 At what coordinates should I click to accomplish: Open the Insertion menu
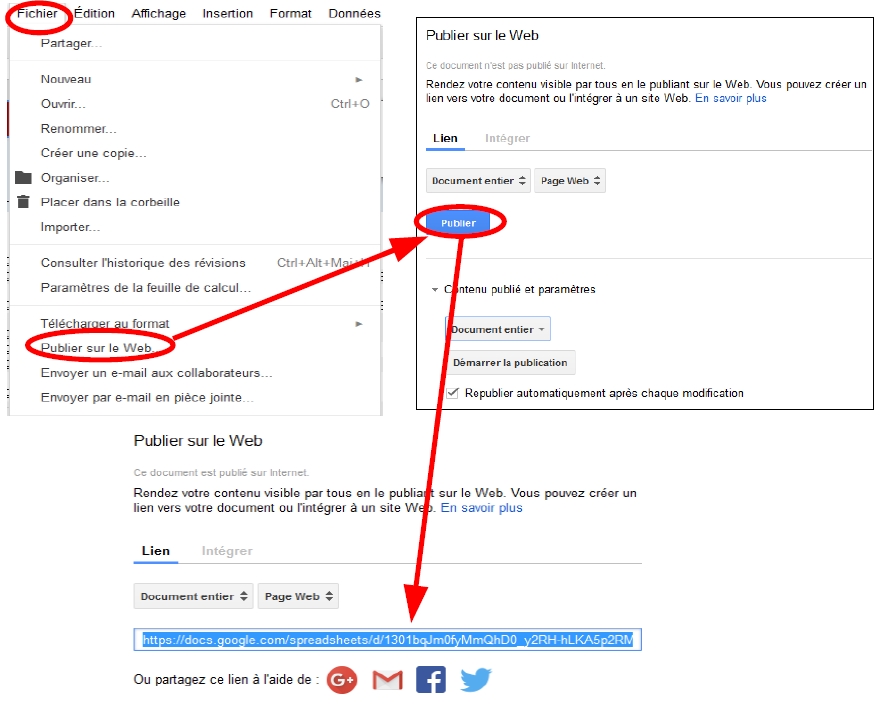[228, 13]
